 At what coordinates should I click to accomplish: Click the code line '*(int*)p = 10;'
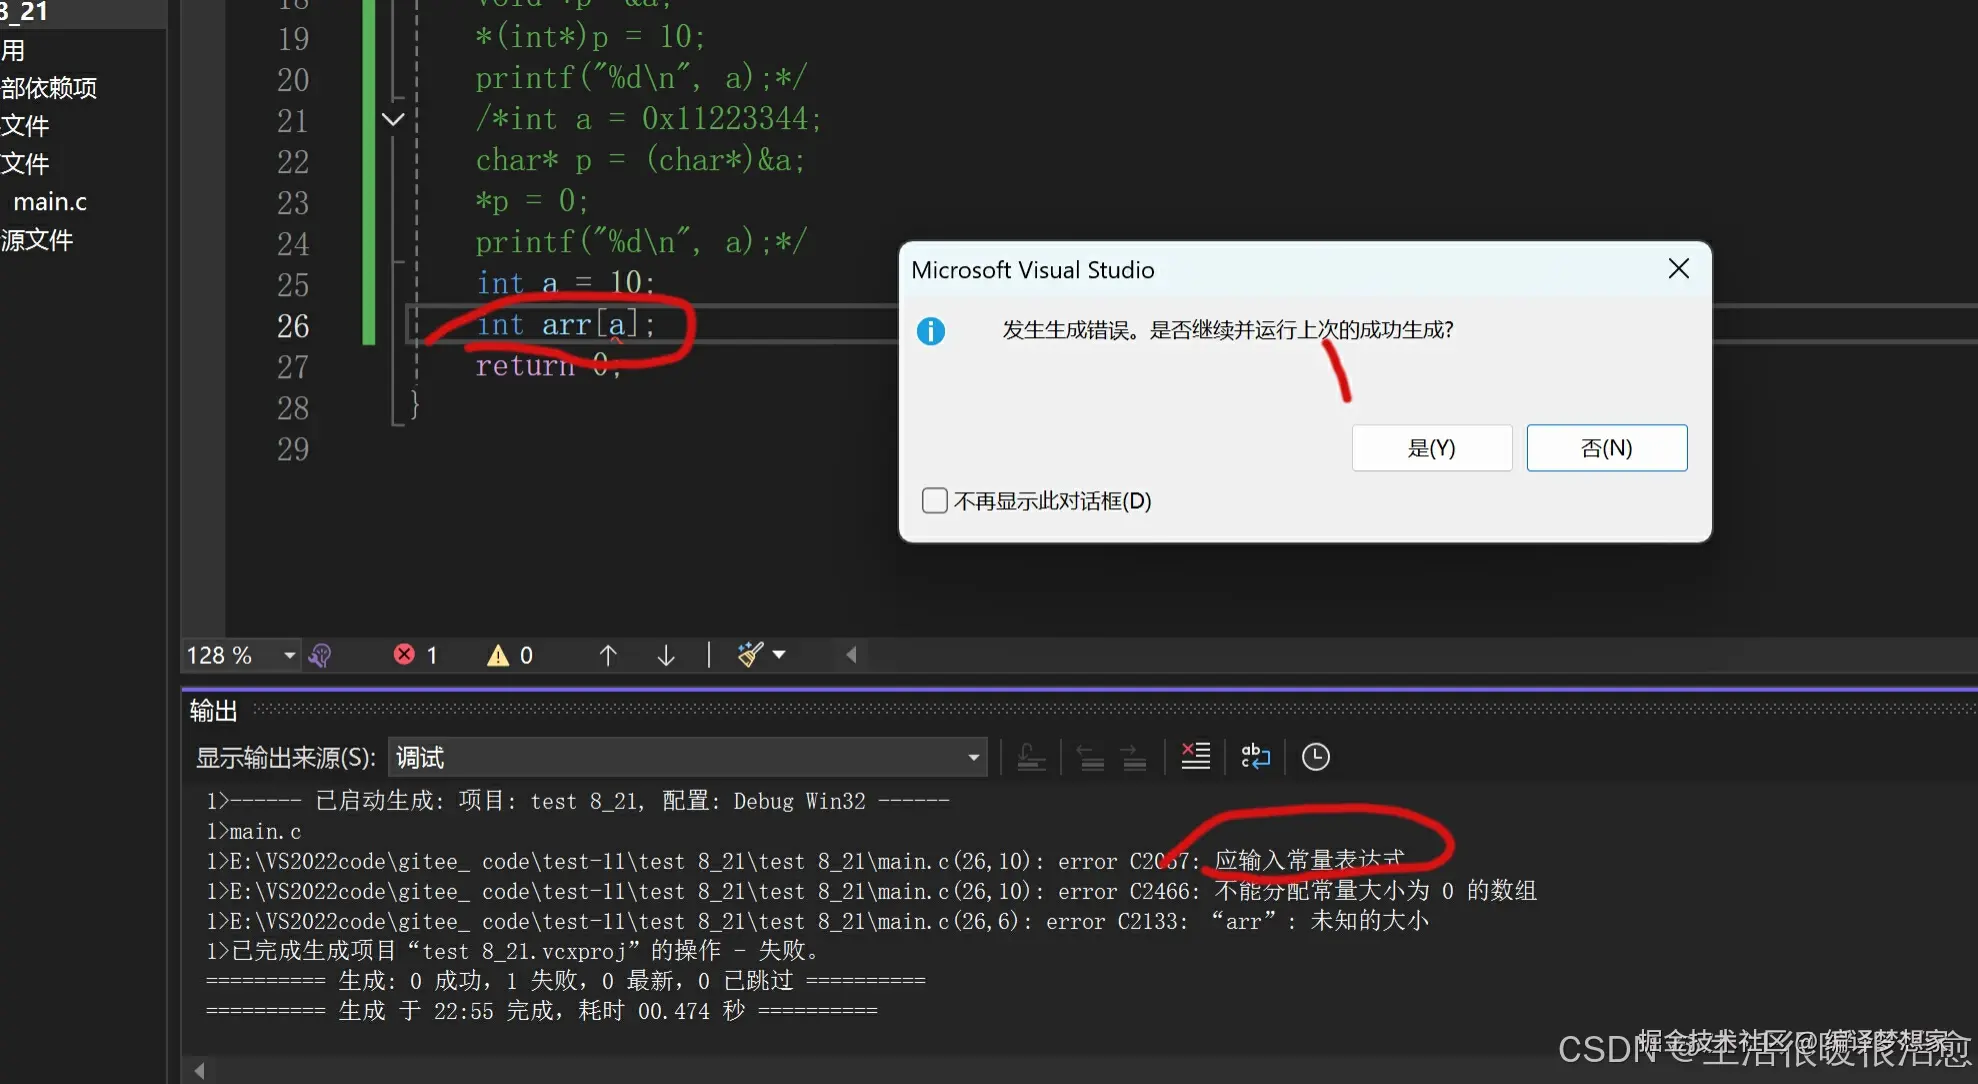(x=590, y=37)
